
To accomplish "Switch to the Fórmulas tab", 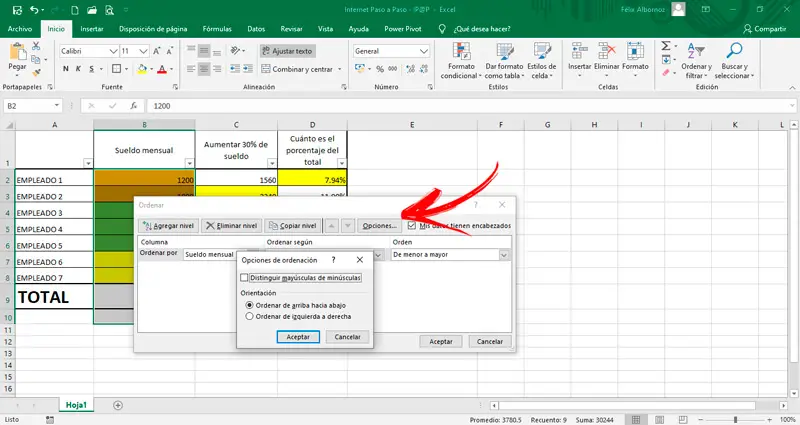I will pos(217,29).
